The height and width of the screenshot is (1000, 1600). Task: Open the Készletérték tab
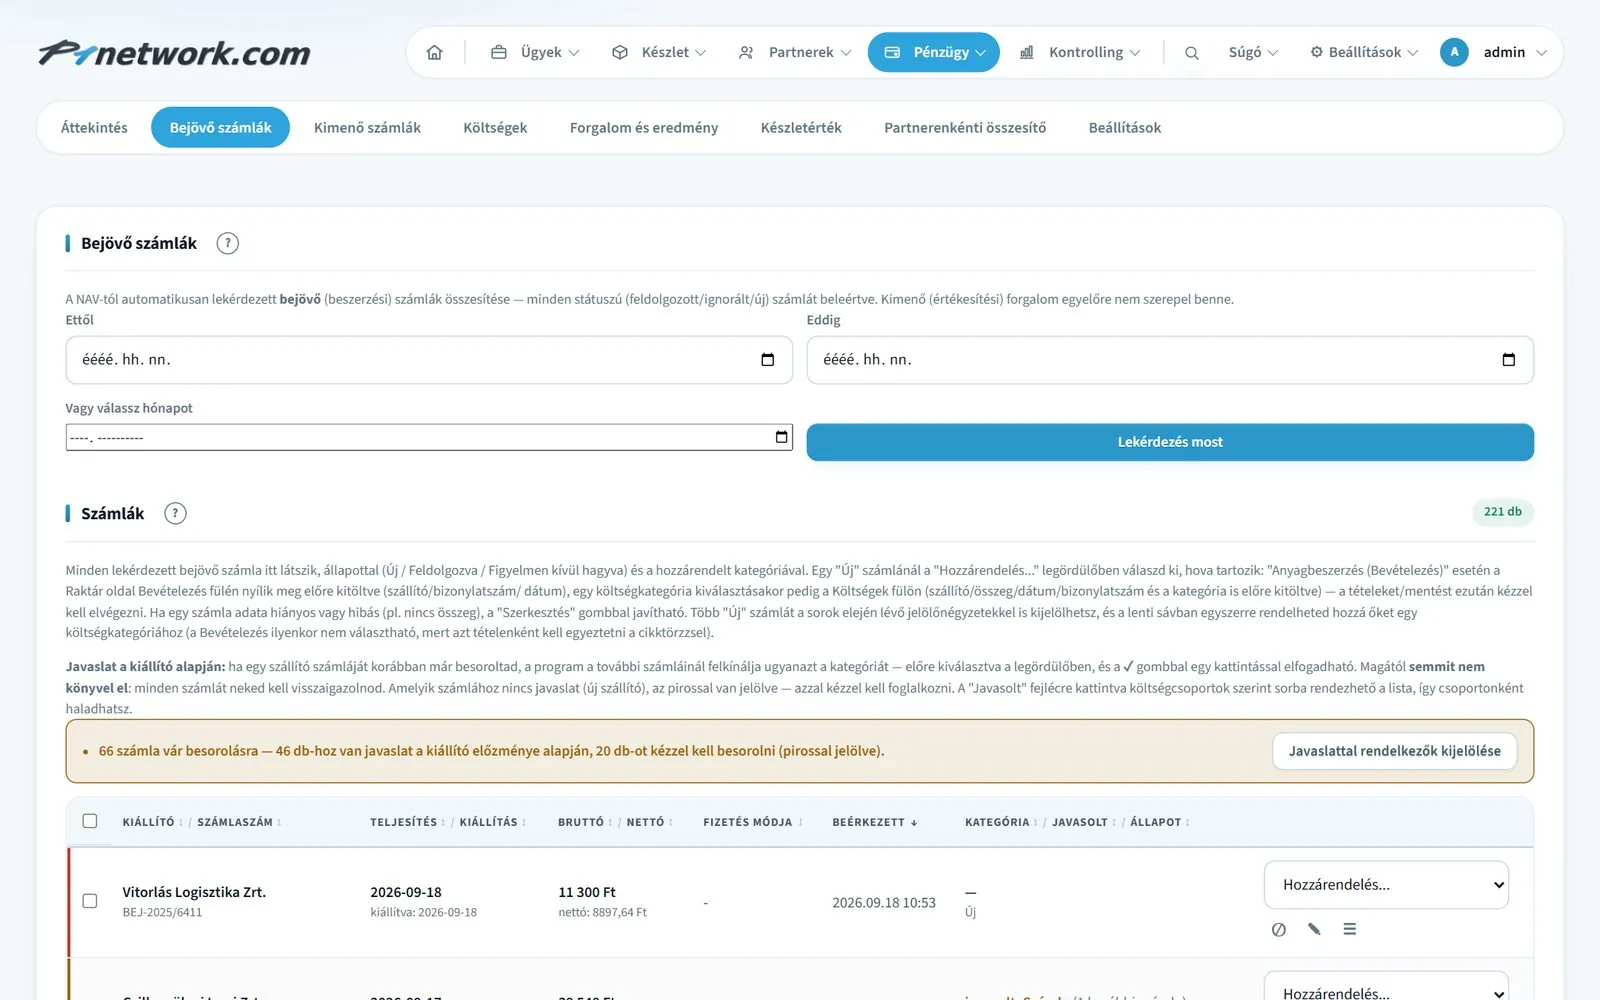(x=801, y=128)
